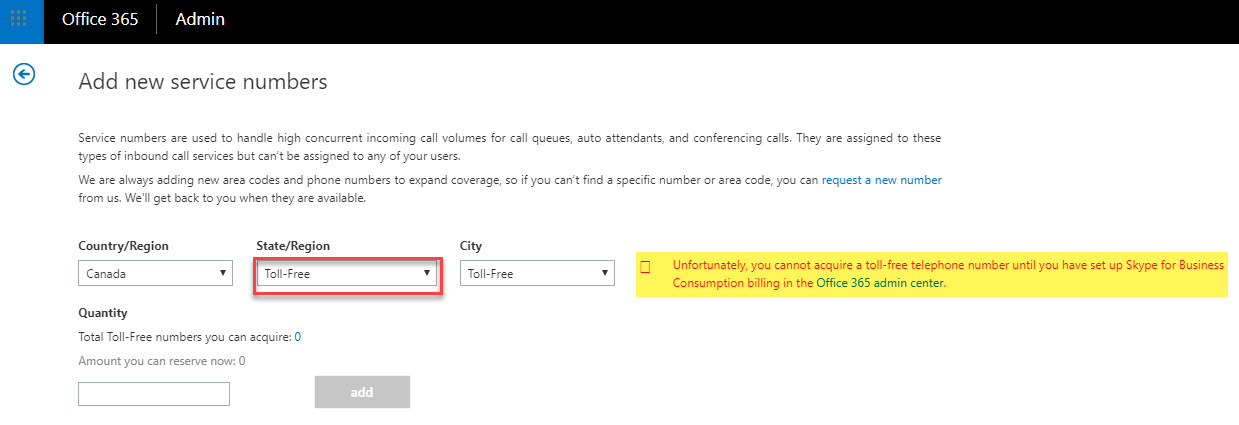Click the grayed-out add button
This screenshot has width=1239, height=425.
pyautogui.click(x=362, y=392)
